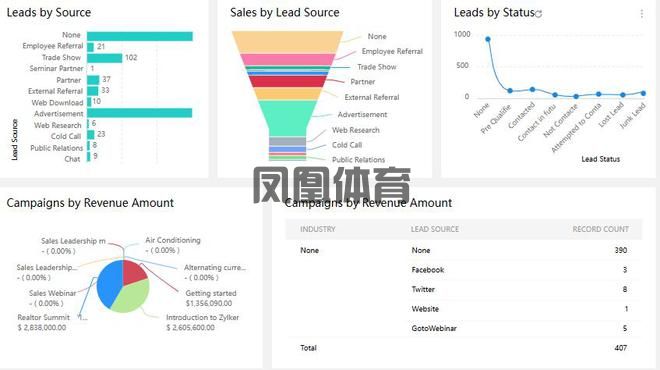The image size is (660, 370).
Task: Click the Facebook row in the table
Action: (464, 270)
